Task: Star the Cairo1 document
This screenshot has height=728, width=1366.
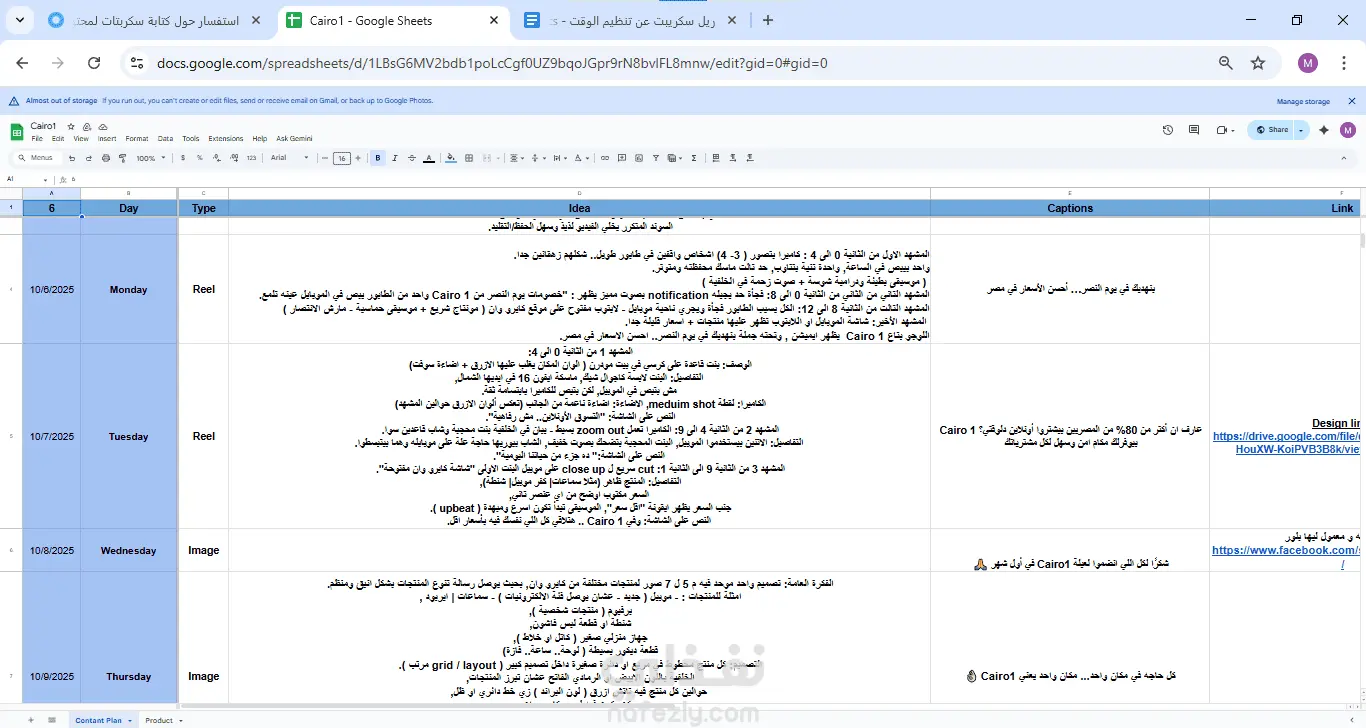Action: point(72,127)
